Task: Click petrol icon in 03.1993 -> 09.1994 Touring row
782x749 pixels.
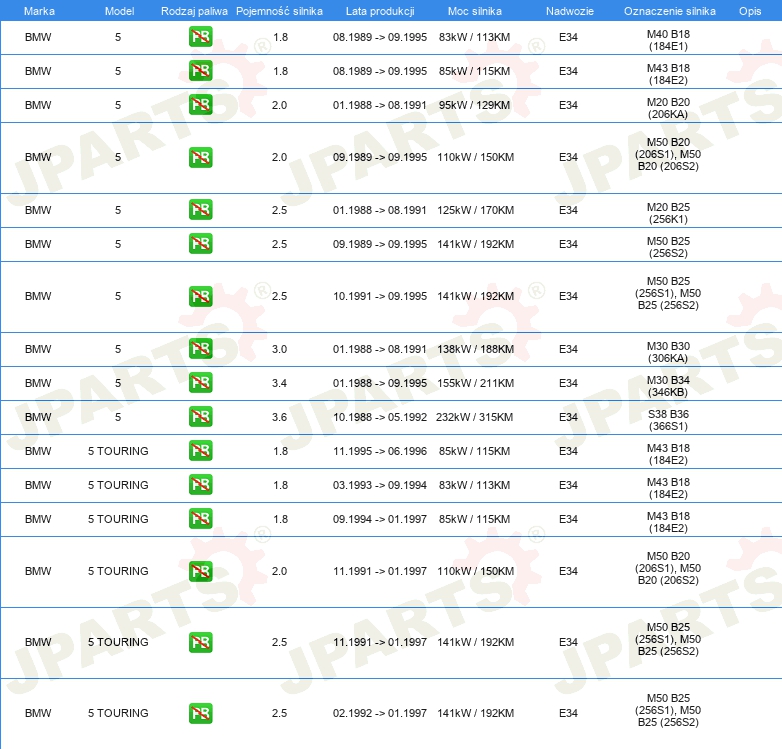Action: 200,485
